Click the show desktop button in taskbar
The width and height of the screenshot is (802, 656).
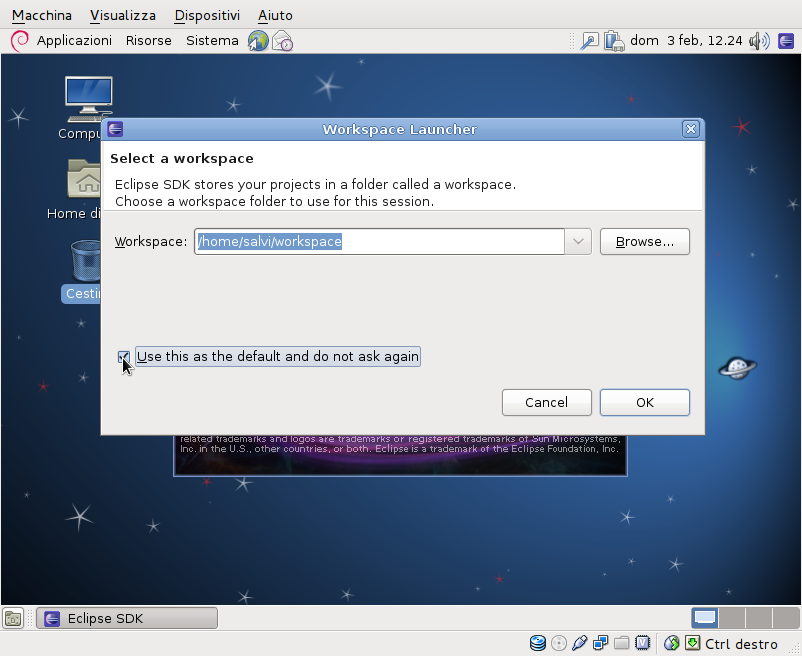pyautogui.click(x=13, y=618)
